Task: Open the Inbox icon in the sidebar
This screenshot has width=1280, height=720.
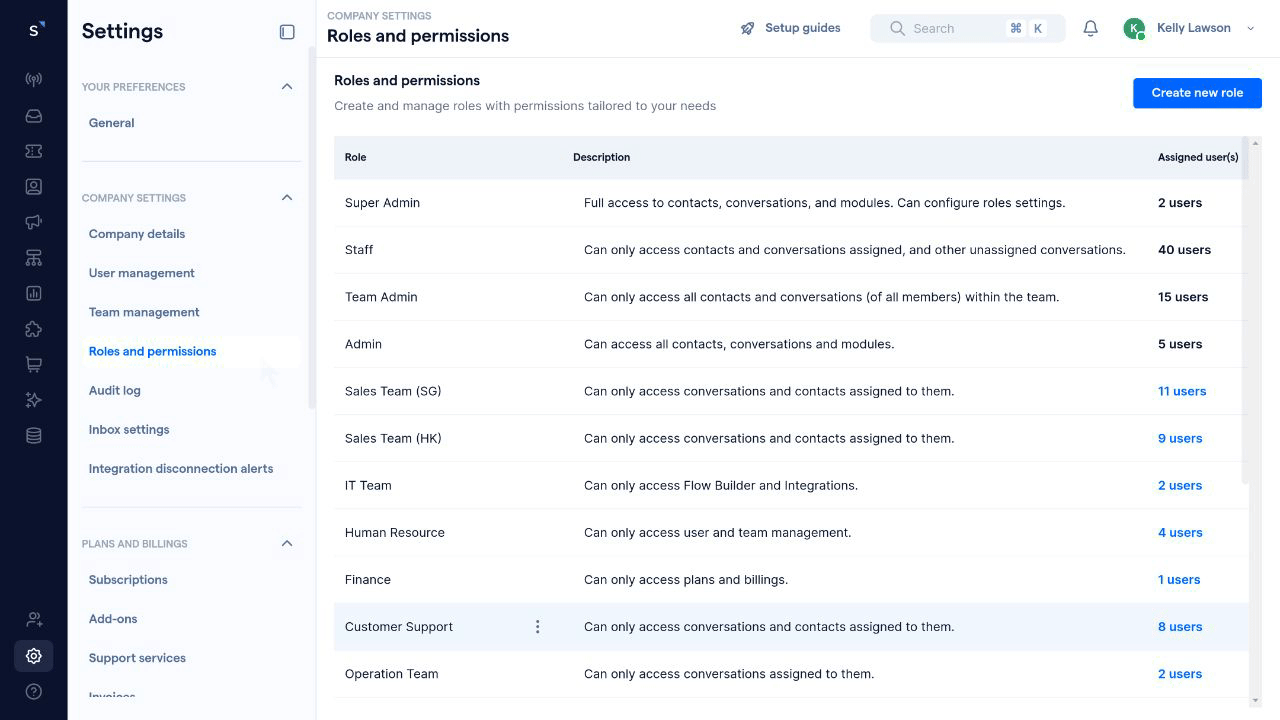Action: (x=33, y=115)
